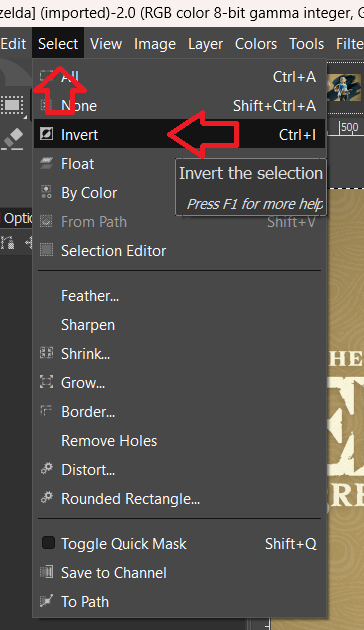Select the Rectangle Select tool
Viewport: 364px width, 630px height.
12,105
